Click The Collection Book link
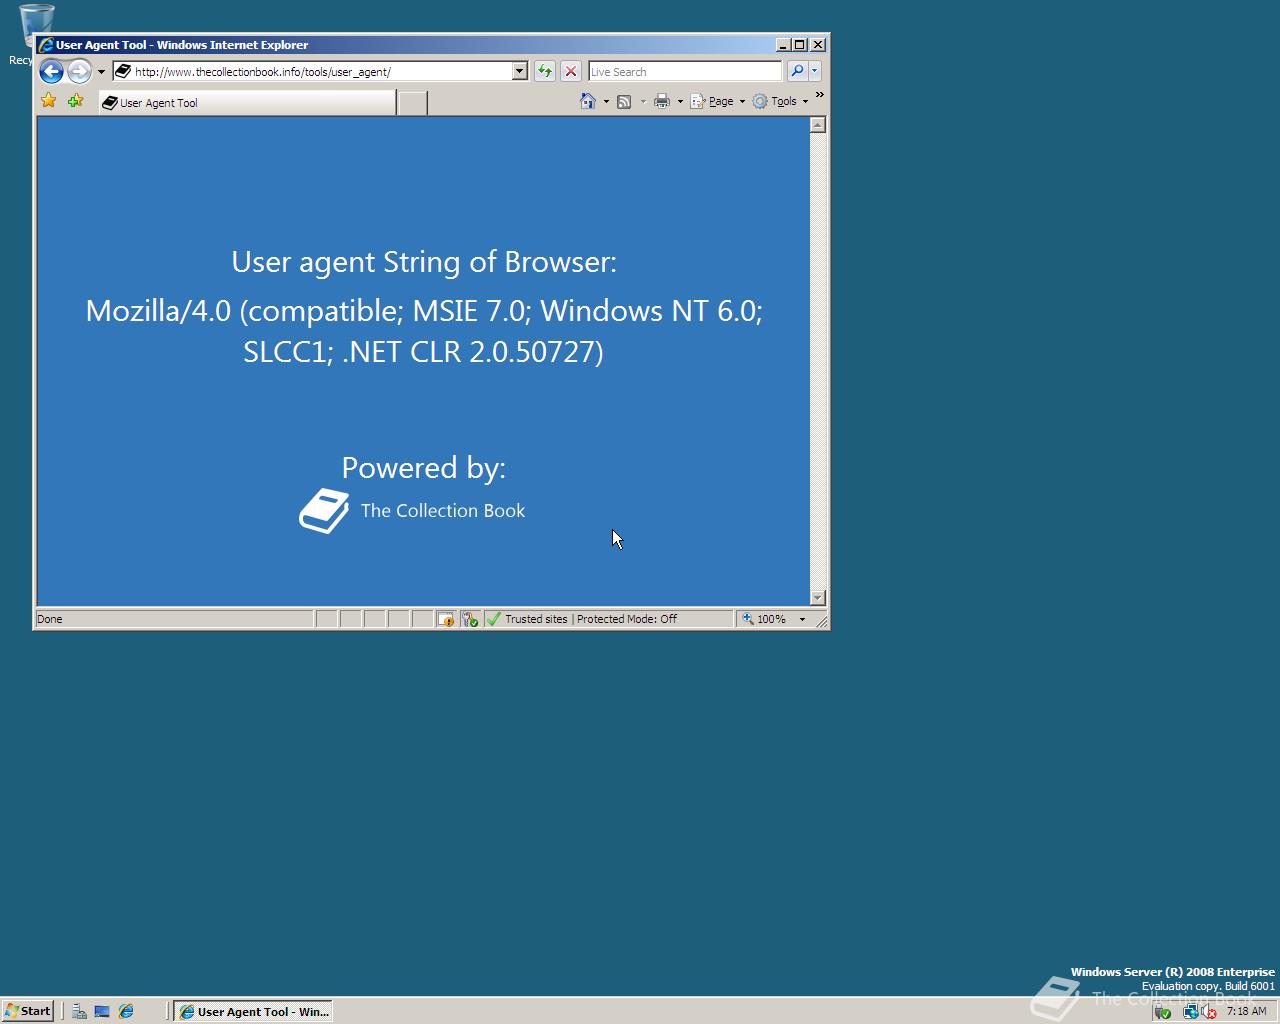The image size is (1280, 1024). [443, 510]
